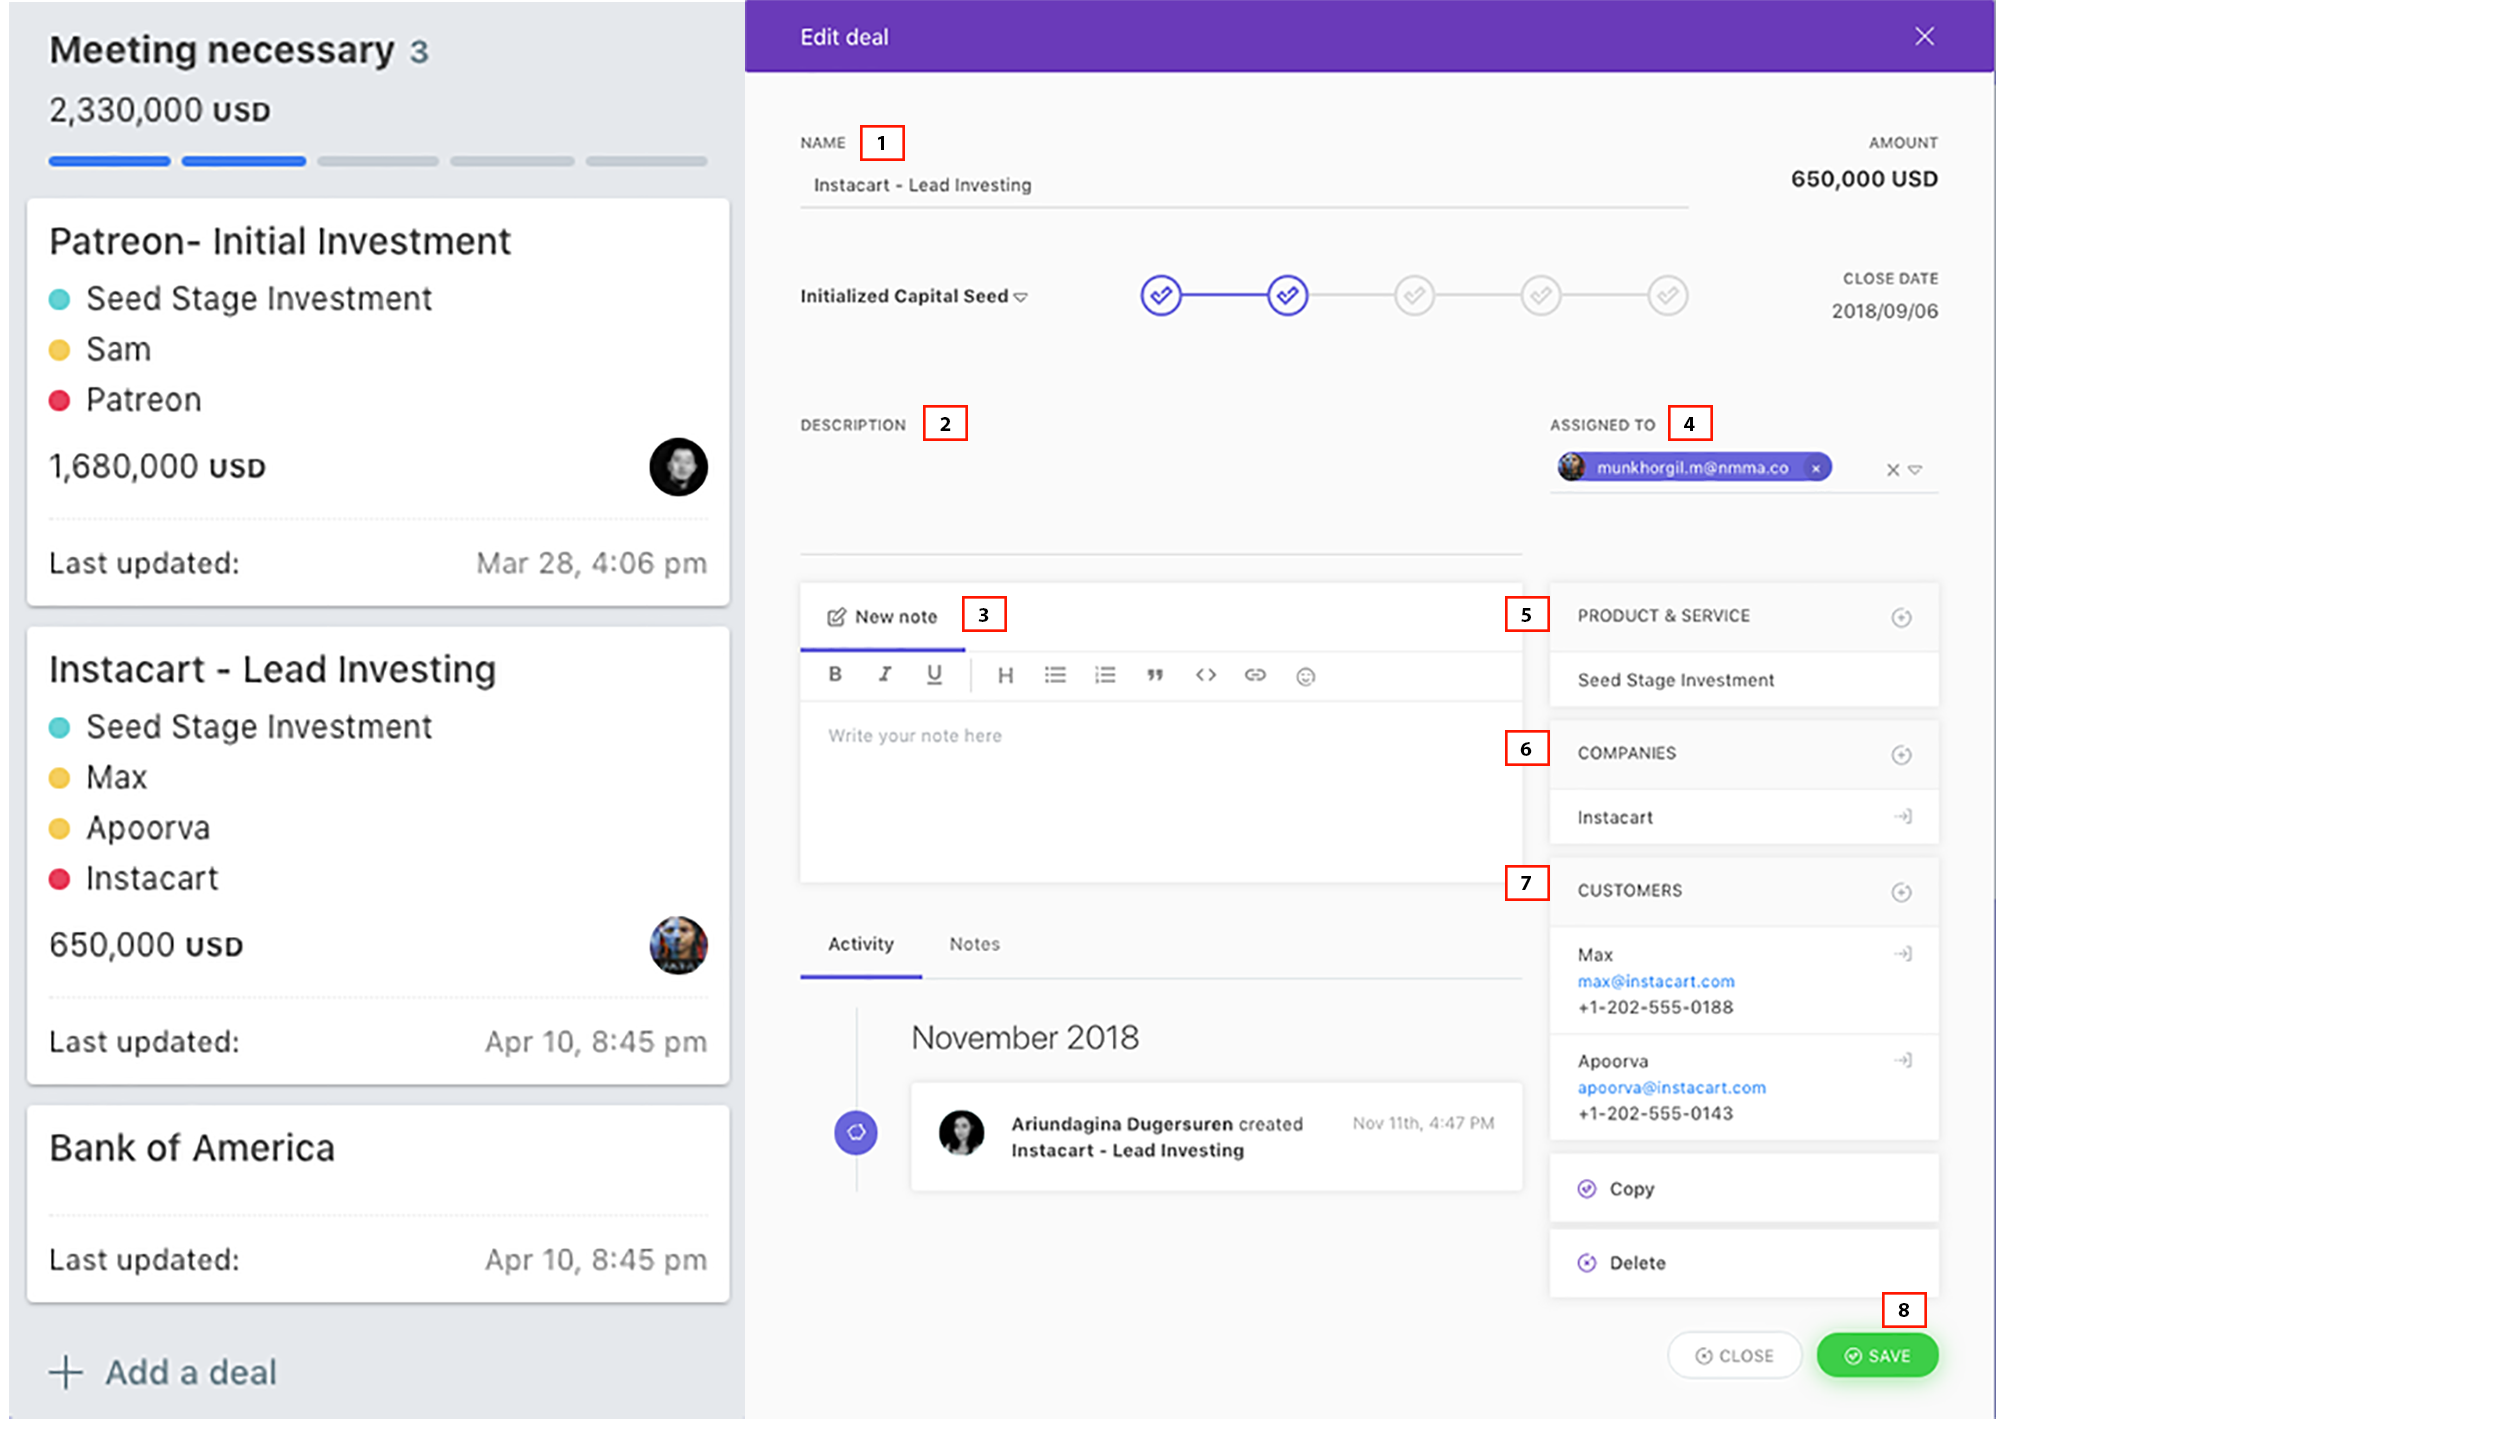Click activity timeline marker icon

[856, 1132]
